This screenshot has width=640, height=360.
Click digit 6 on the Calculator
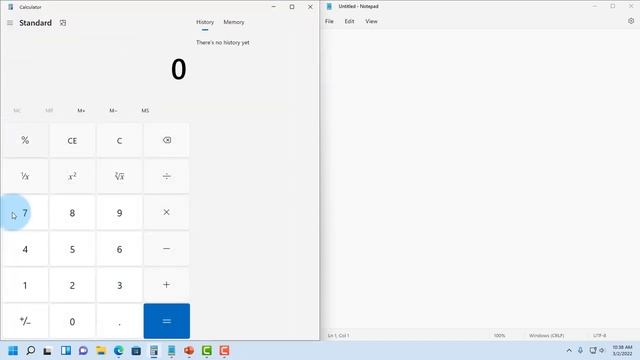(x=119, y=249)
